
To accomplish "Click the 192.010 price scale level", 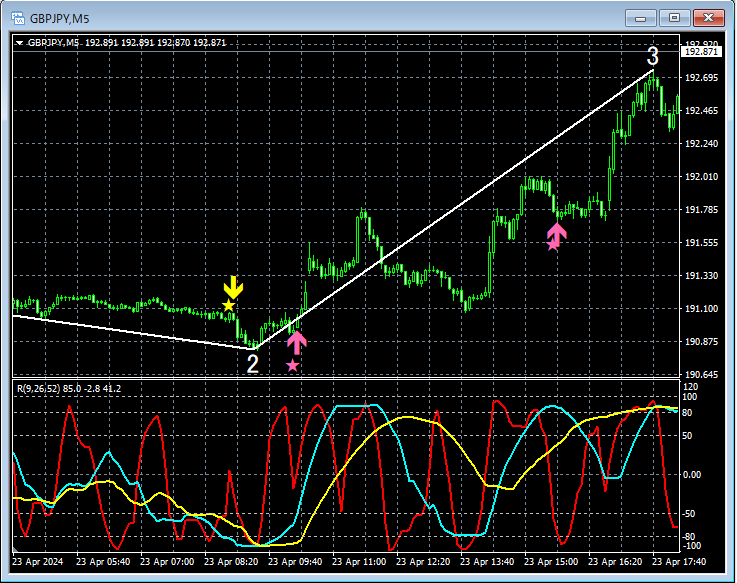I will click(702, 177).
